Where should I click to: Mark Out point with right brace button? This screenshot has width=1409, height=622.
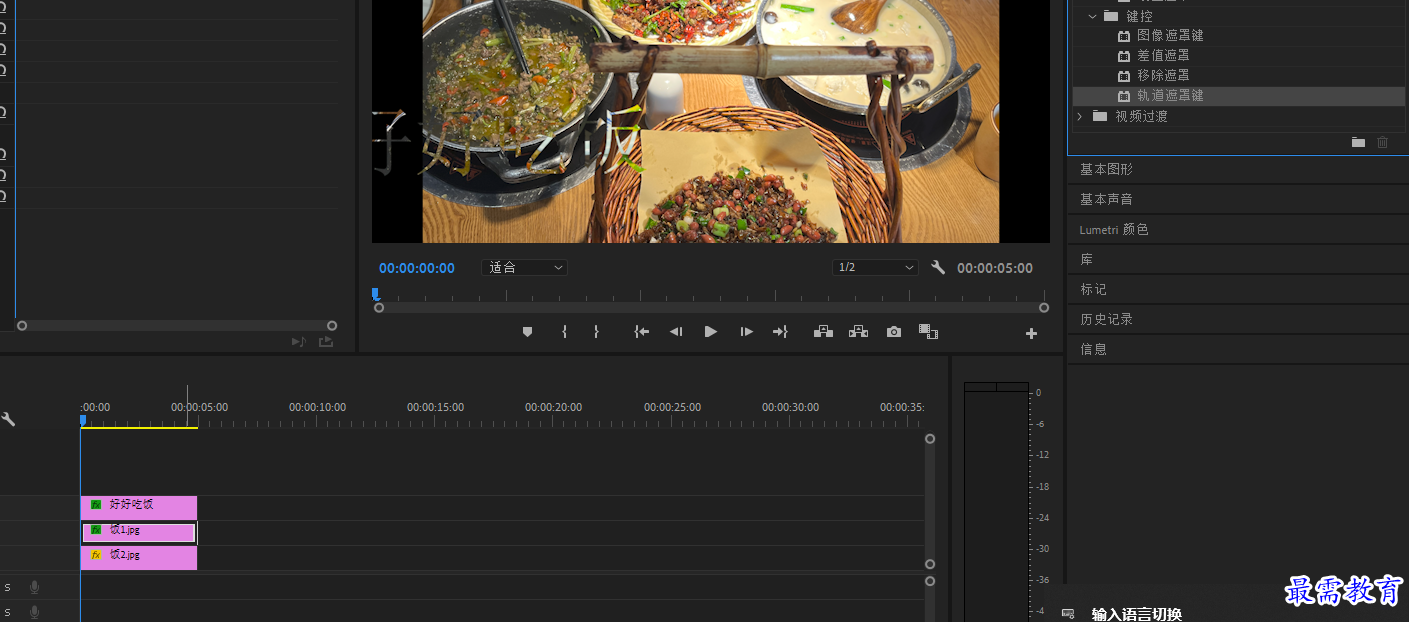click(x=596, y=332)
